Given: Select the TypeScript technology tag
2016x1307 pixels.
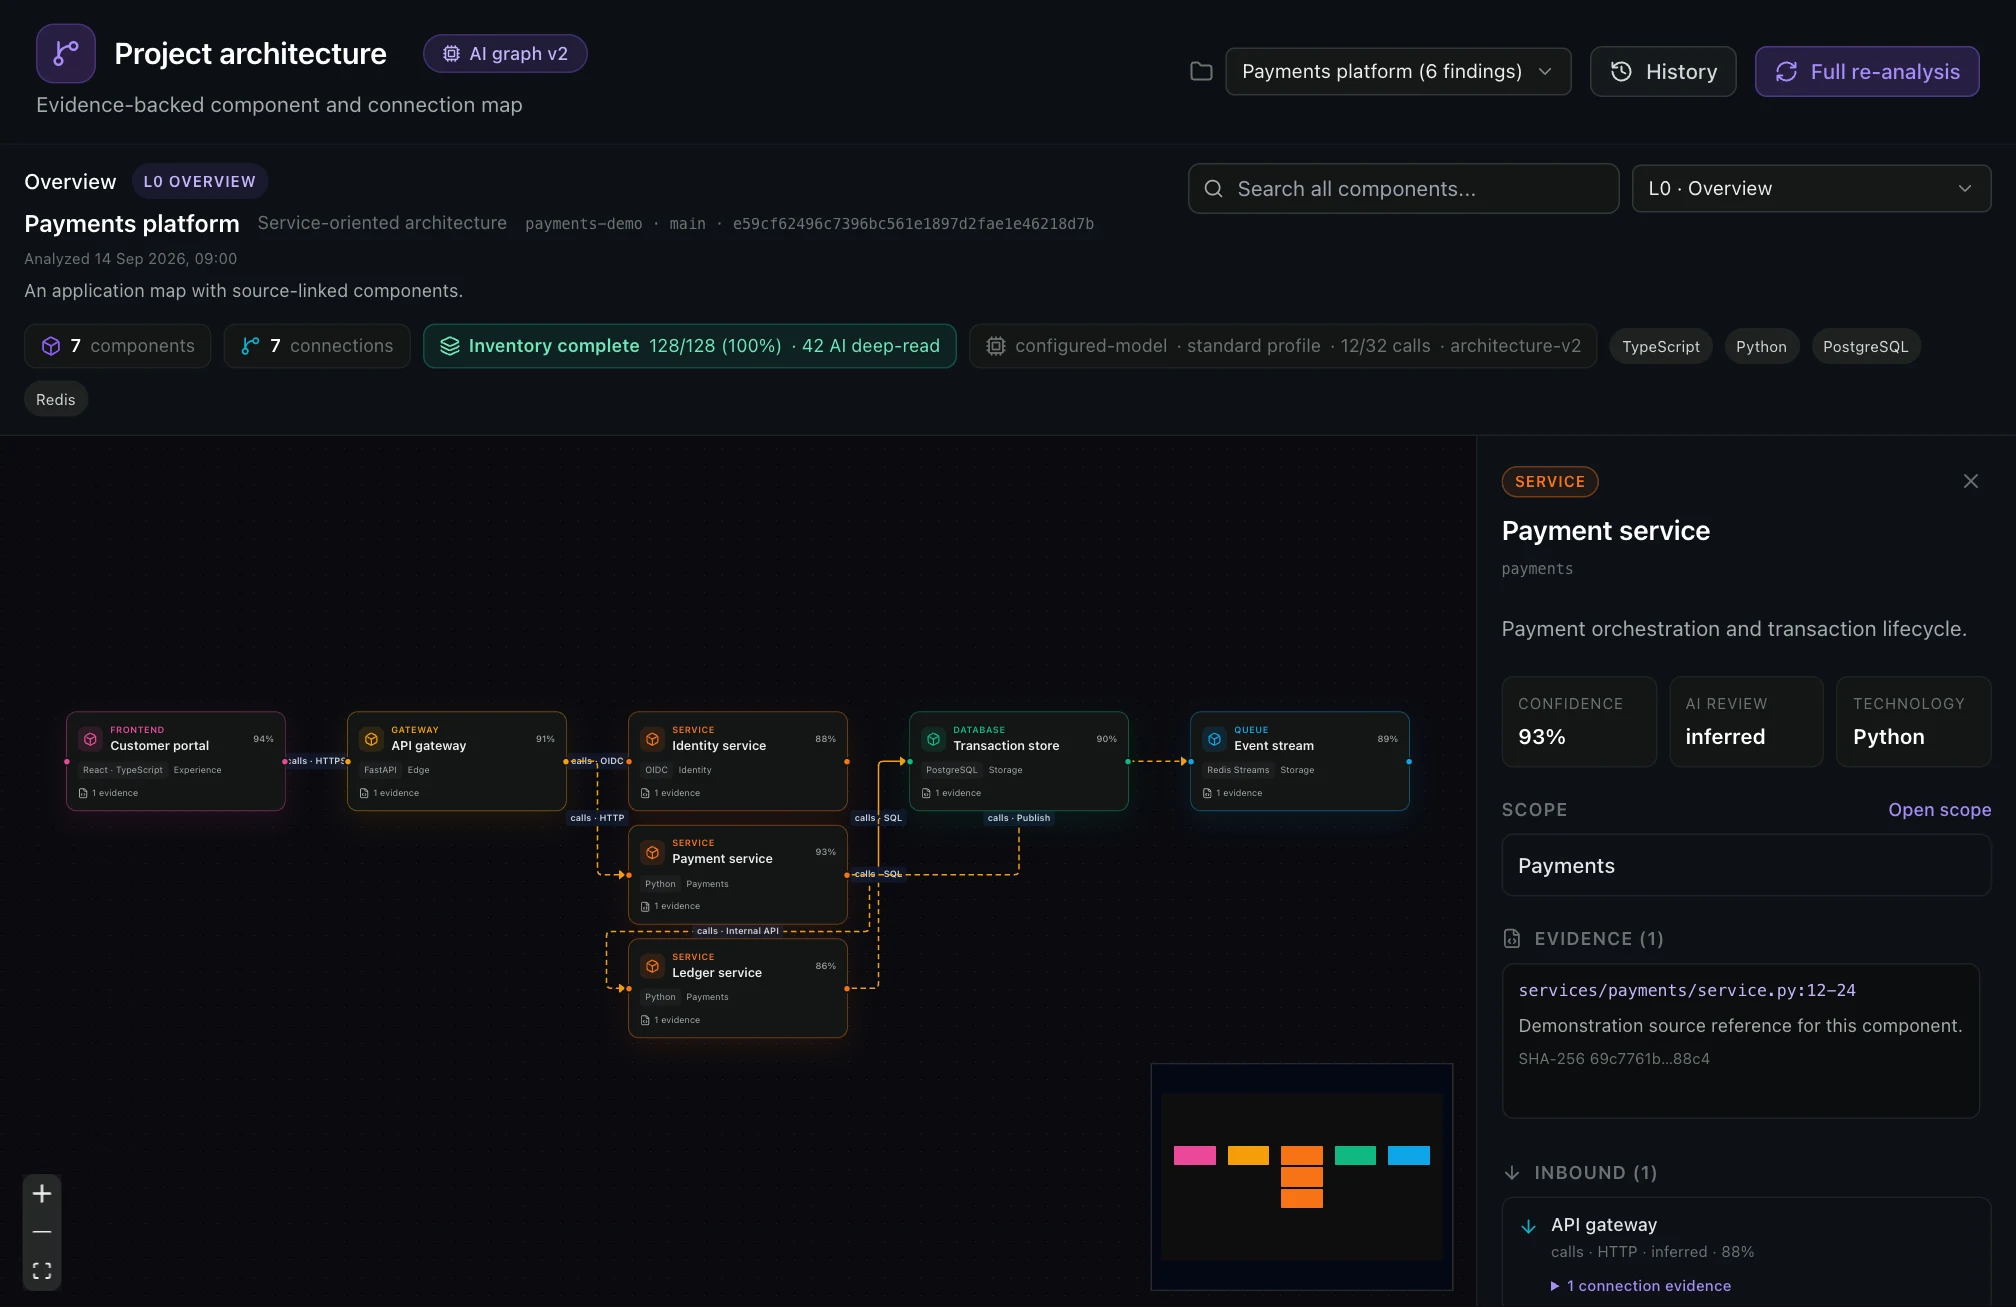Looking at the screenshot, I should pos(1660,346).
